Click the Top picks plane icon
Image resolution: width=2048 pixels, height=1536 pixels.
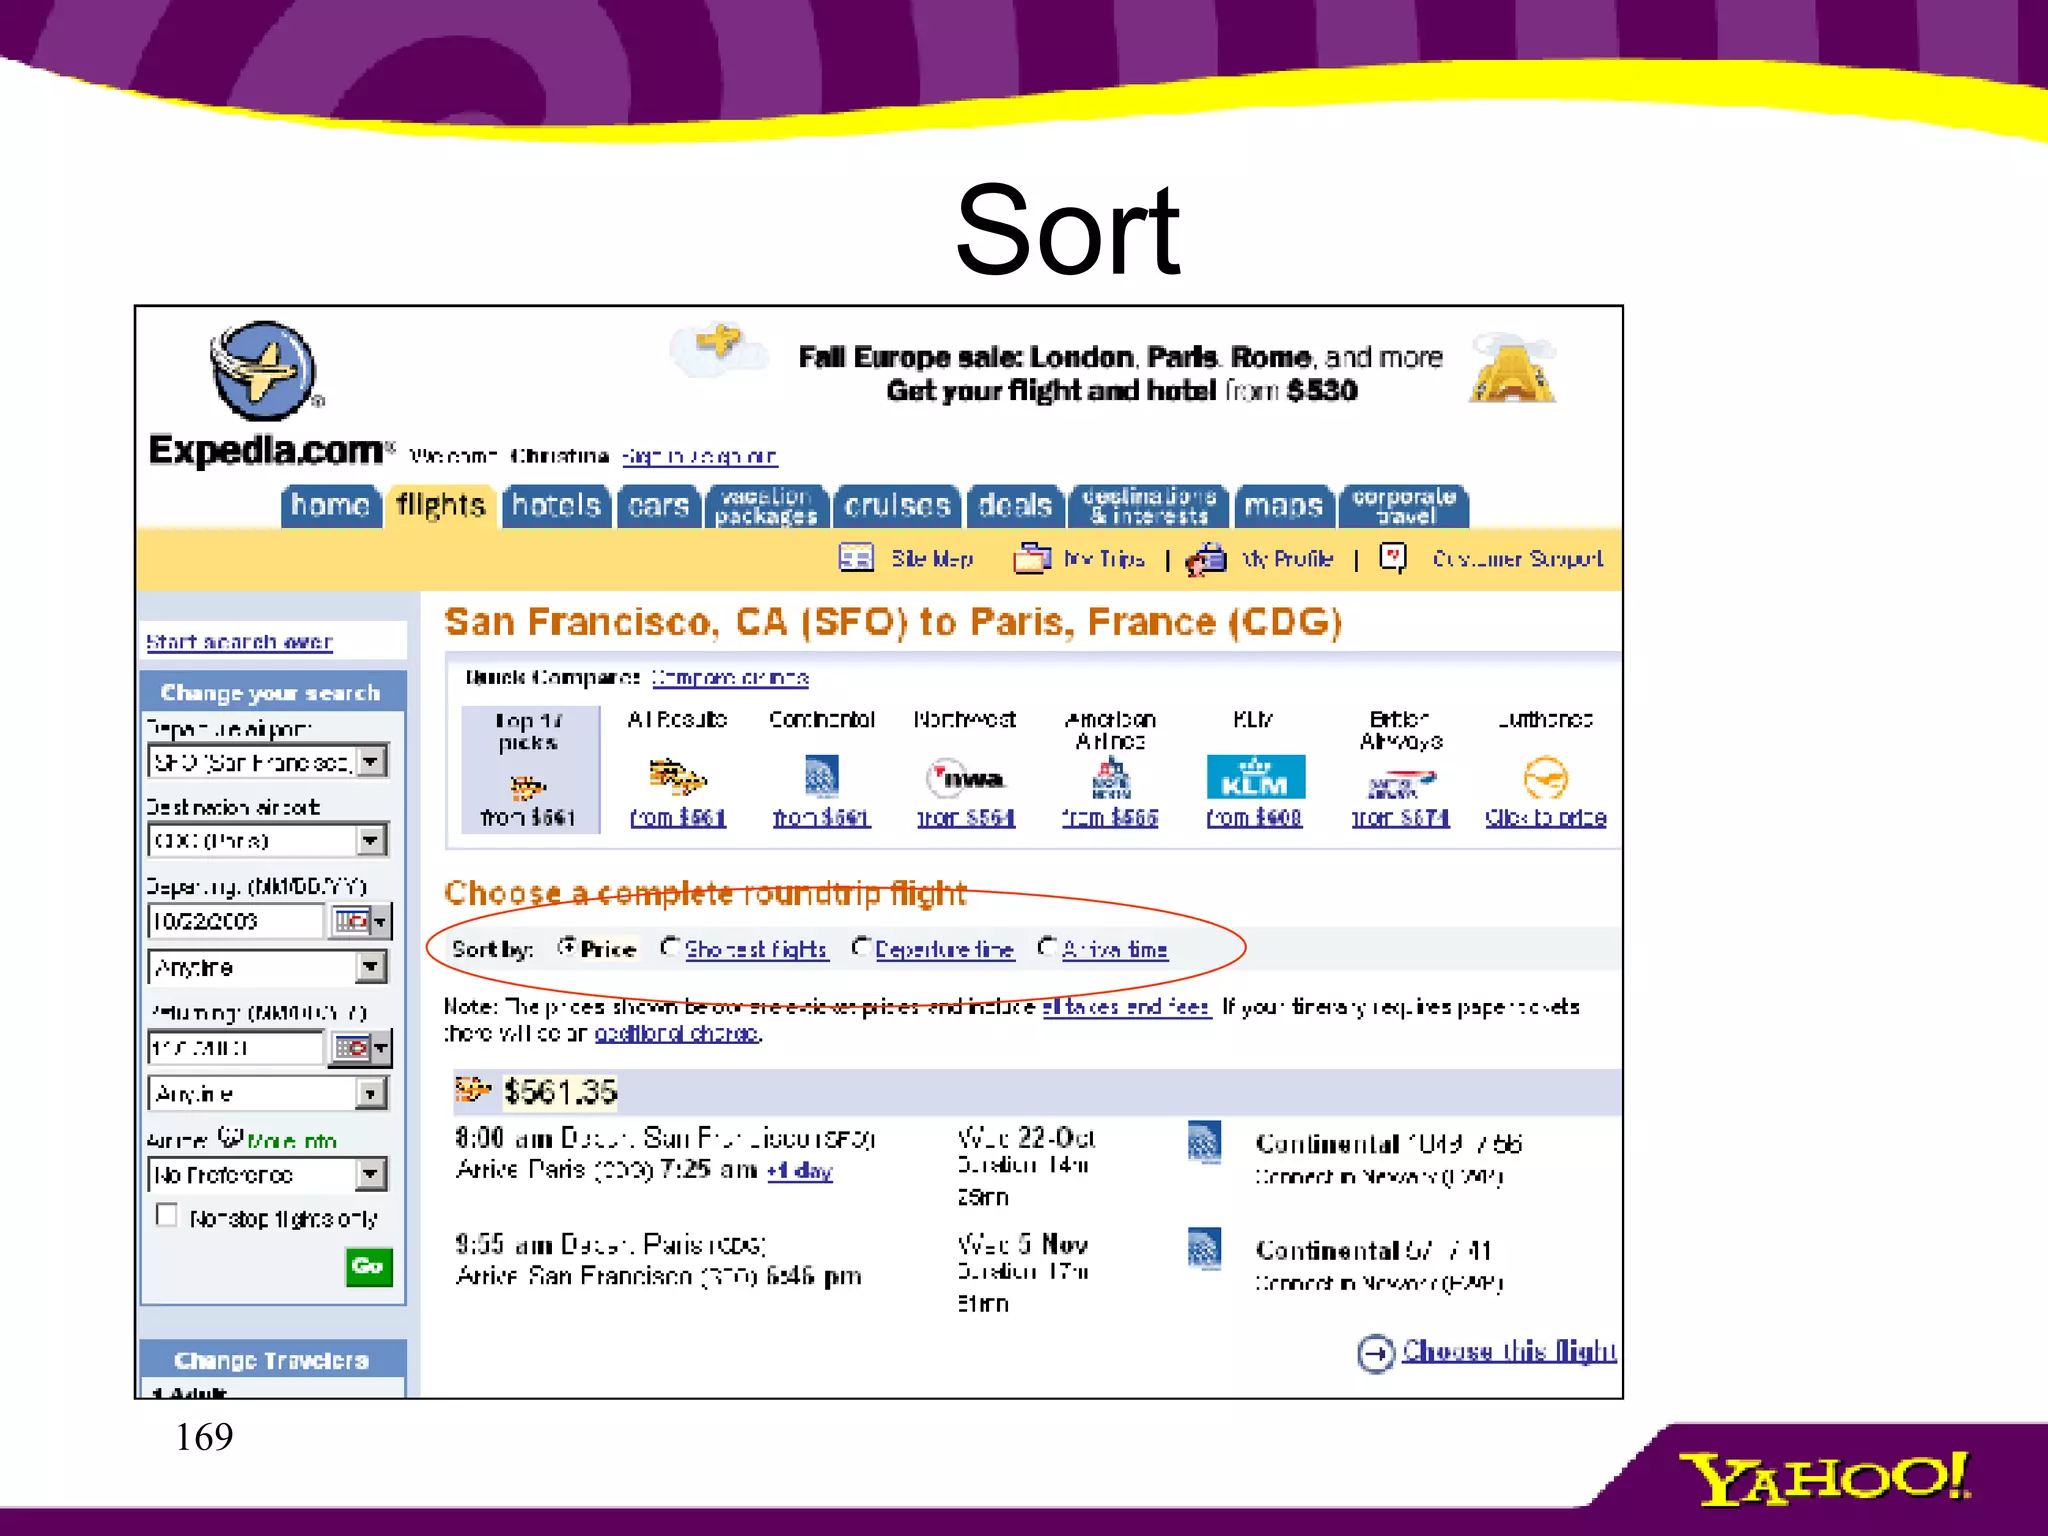527,787
